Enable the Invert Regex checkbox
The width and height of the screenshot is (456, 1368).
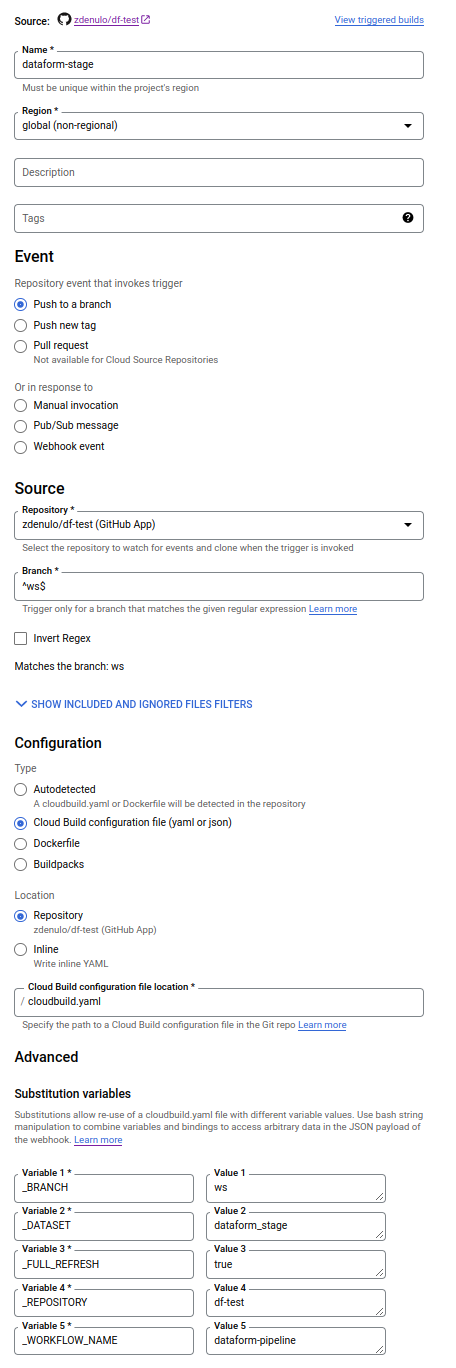point(21,638)
